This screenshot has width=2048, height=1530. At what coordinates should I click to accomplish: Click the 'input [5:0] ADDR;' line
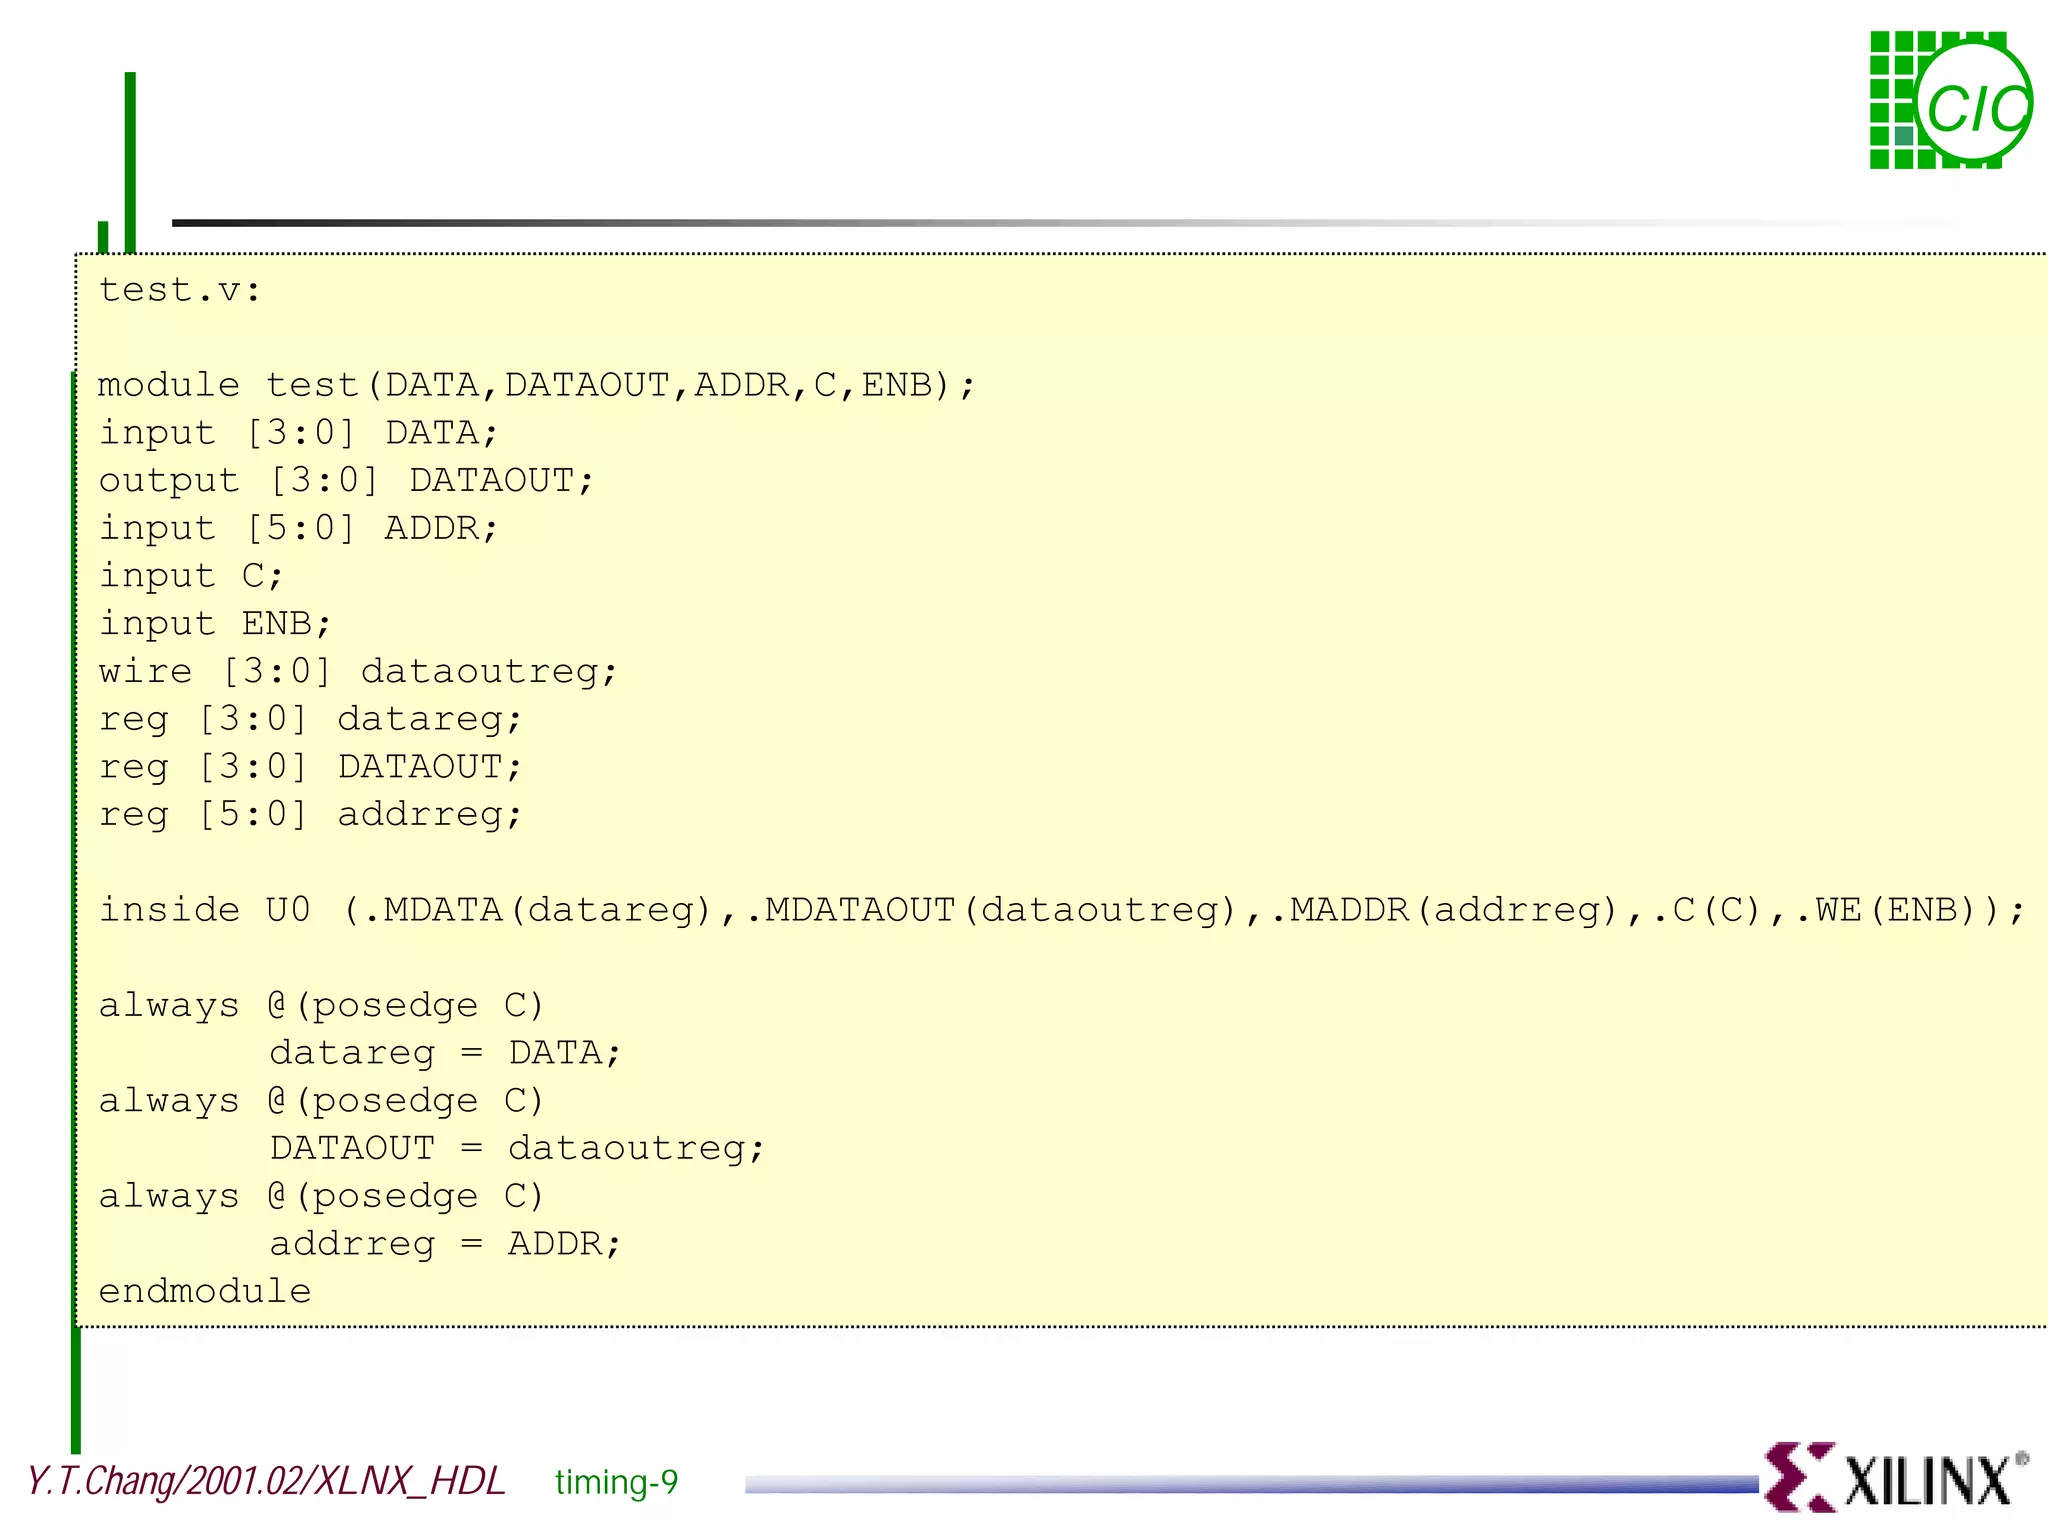tap(298, 528)
